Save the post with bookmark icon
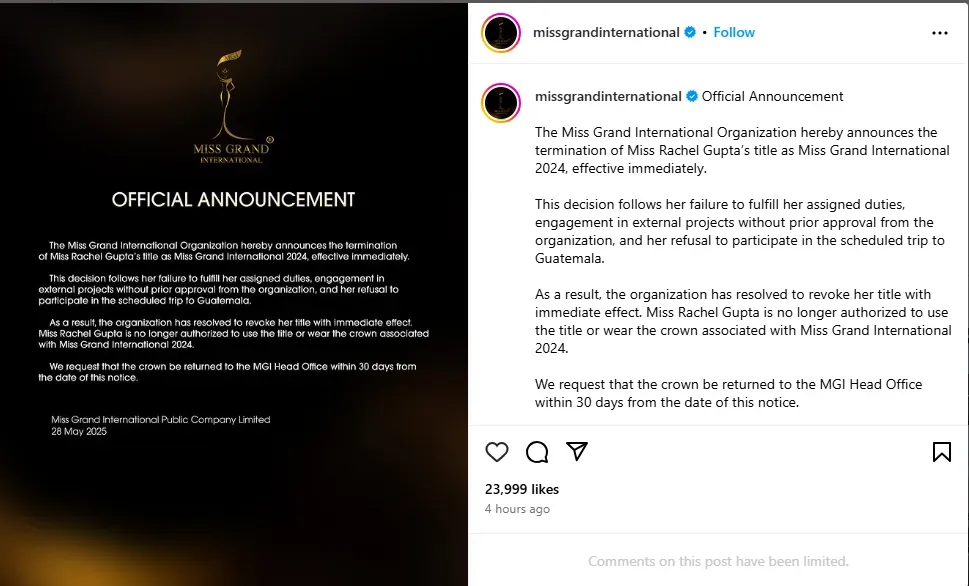The height and width of the screenshot is (586, 969). (941, 452)
